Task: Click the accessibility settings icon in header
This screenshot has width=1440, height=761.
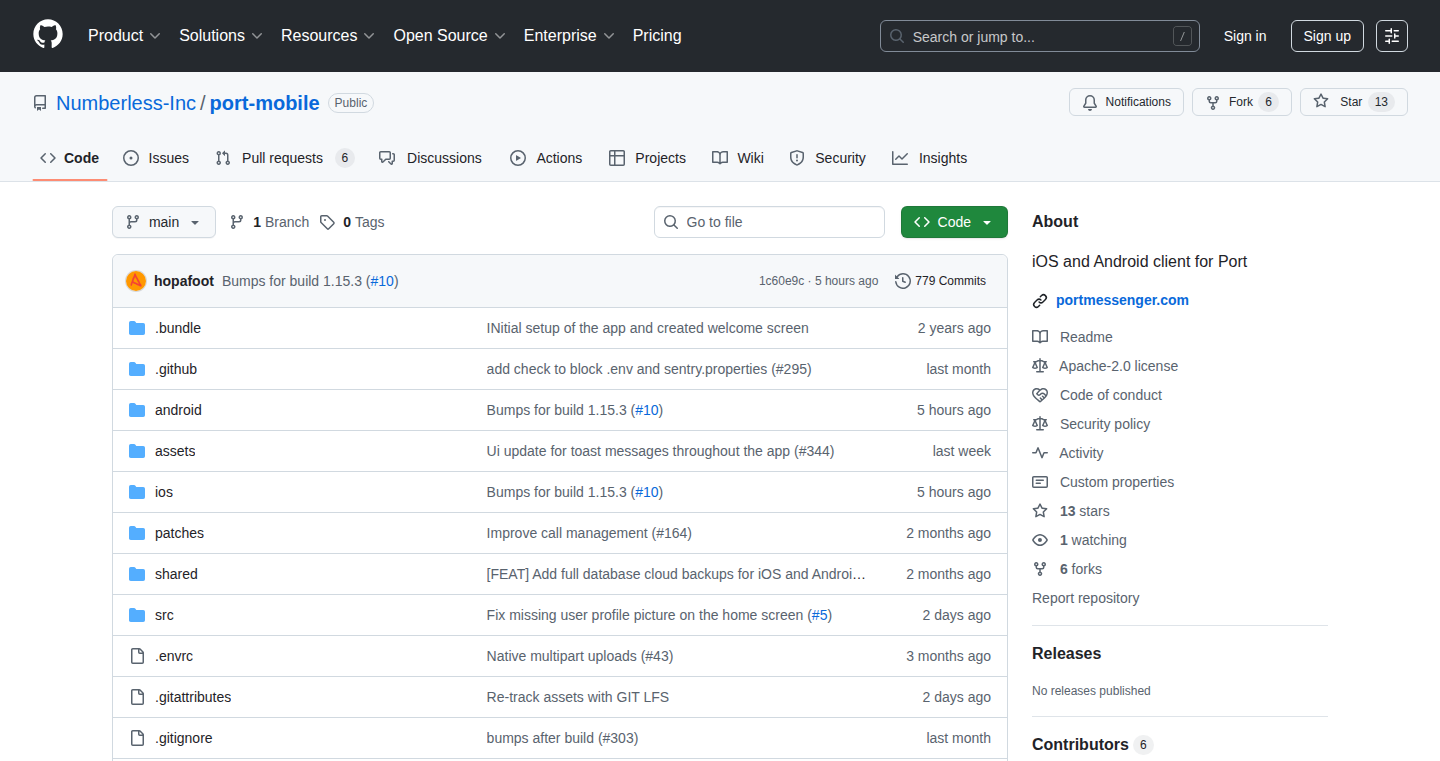Action: click(1392, 36)
